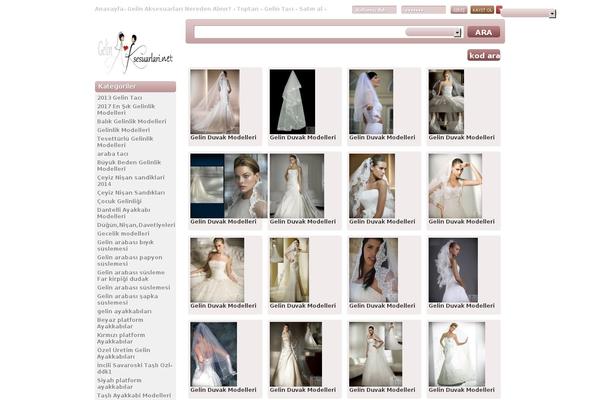
Task: Click inside the main search text box
Action: point(299,32)
